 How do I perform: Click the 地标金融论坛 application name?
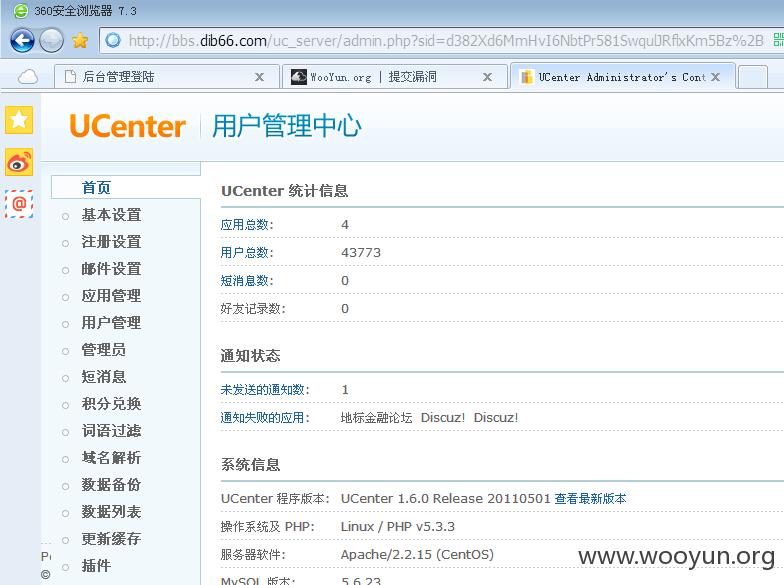click(x=376, y=418)
